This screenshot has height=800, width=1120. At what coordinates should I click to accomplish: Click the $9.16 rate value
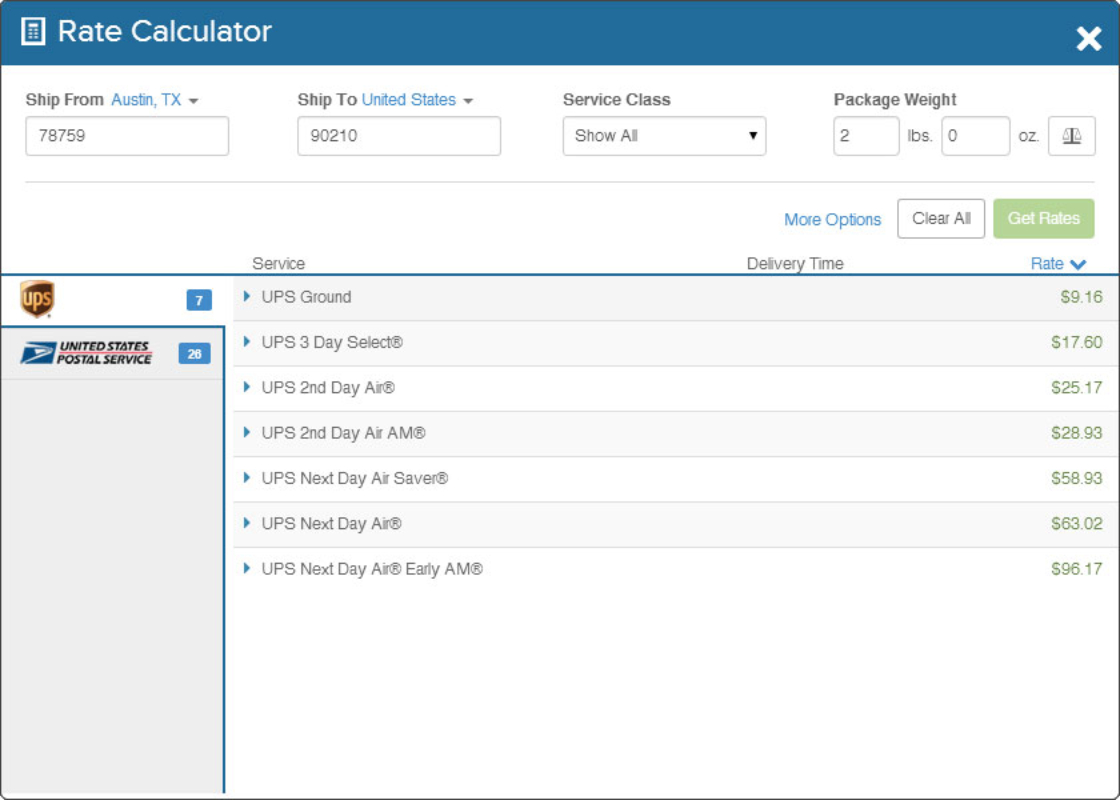point(1081,297)
